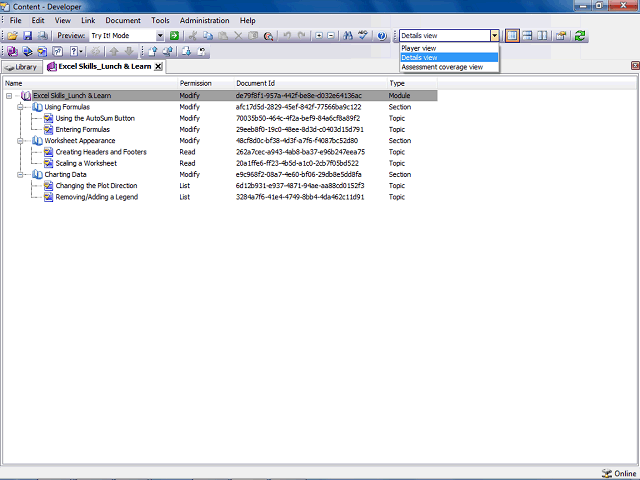The width and height of the screenshot is (640, 480).
Task: Click the Collapse all minus icon
Action: pyautogui.click(x=331, y=36)
